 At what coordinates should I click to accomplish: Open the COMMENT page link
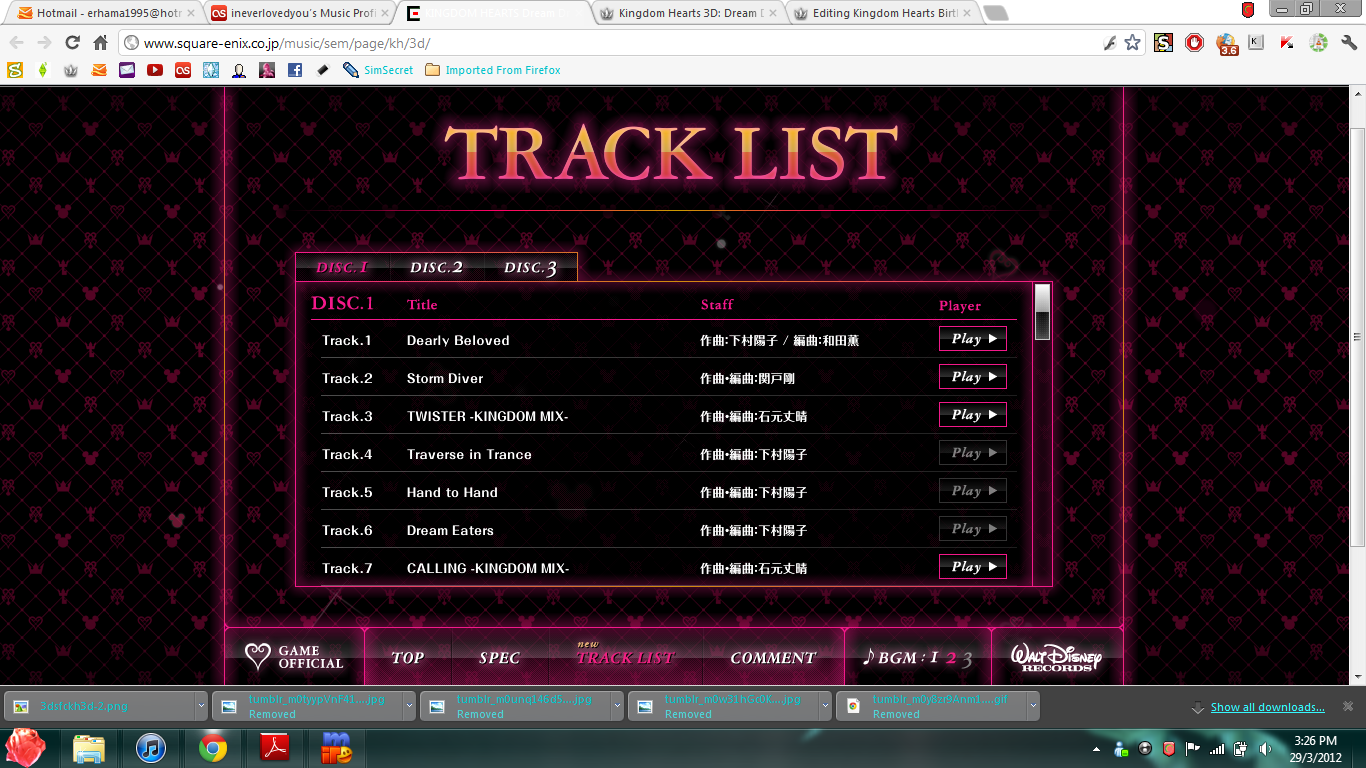tap(772, 658)
